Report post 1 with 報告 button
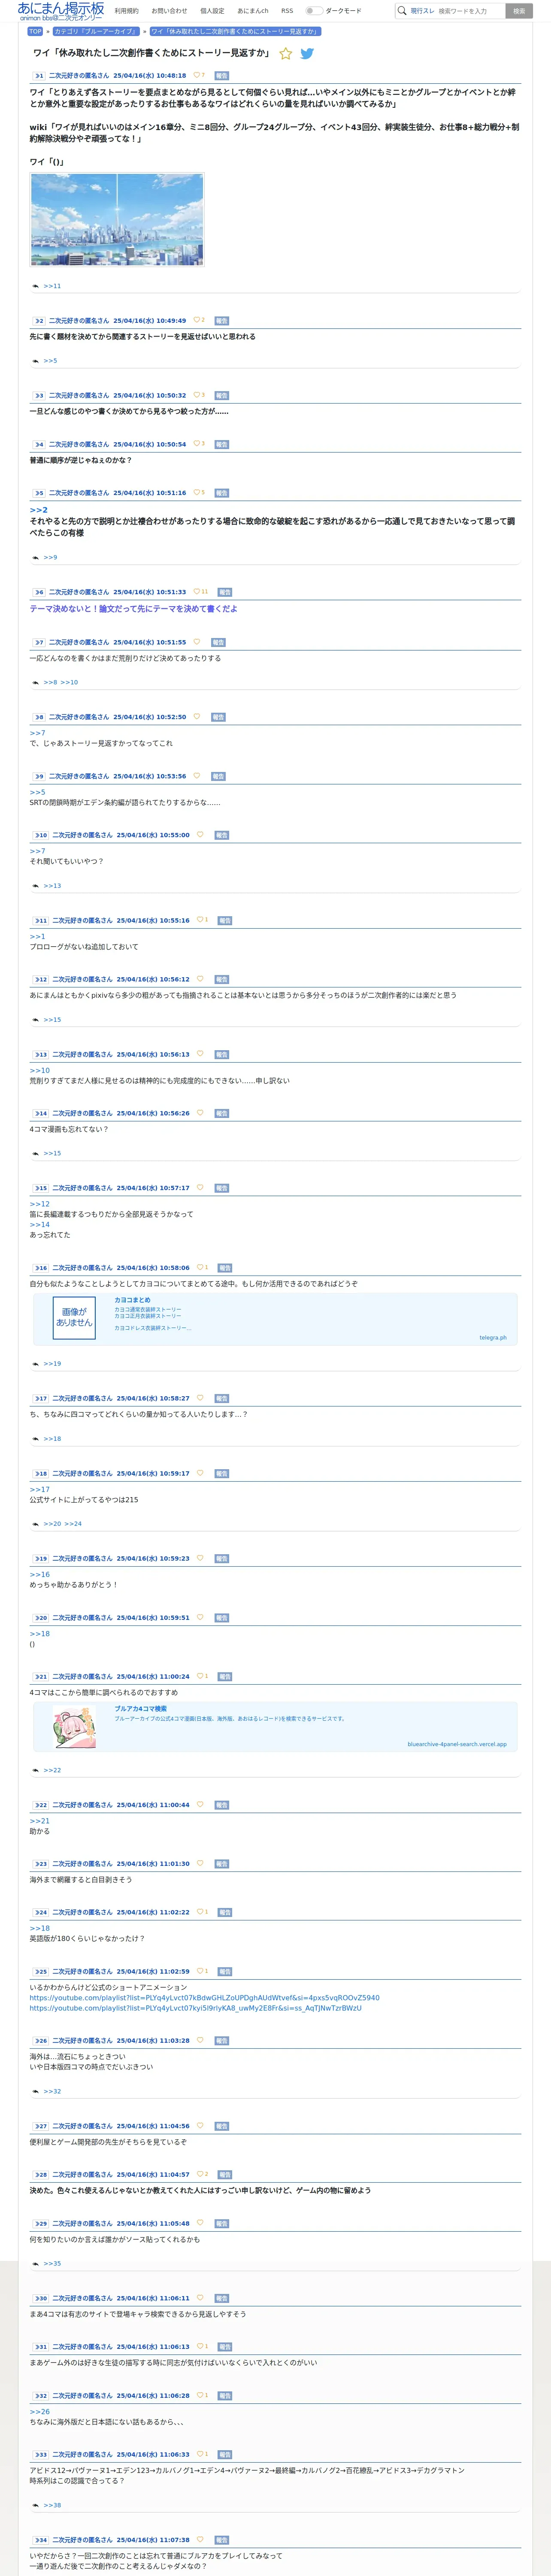This screenshot has width=551, height=2576. (222, 75)
